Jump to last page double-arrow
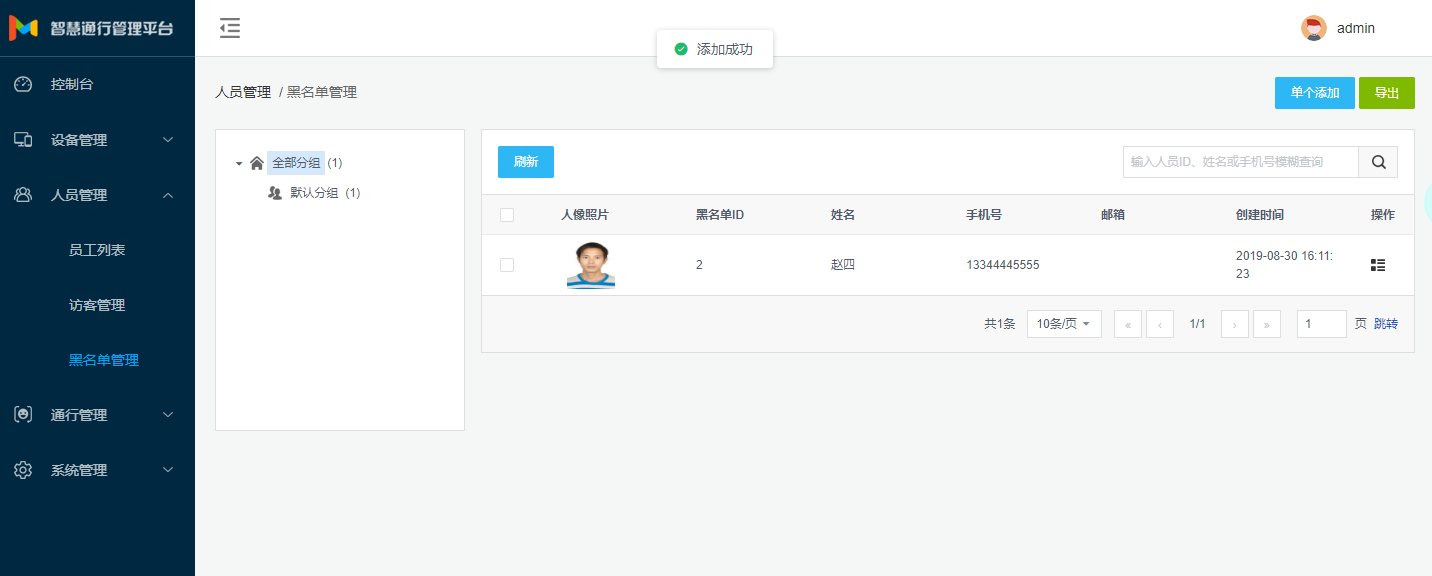 [x=1267, y=324]
